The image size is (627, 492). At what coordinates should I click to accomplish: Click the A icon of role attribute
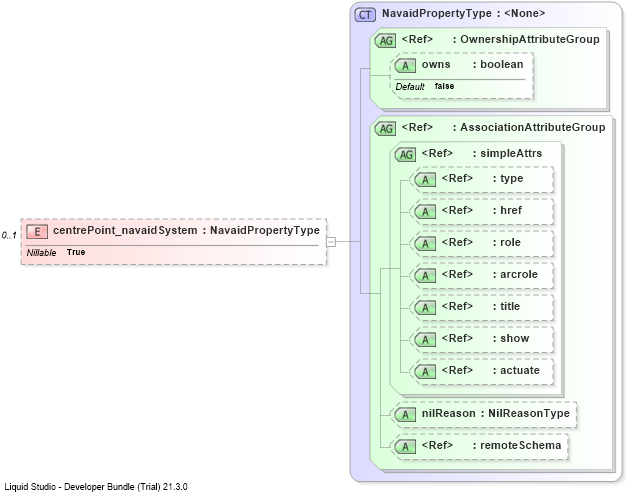[x=425, y=244]
